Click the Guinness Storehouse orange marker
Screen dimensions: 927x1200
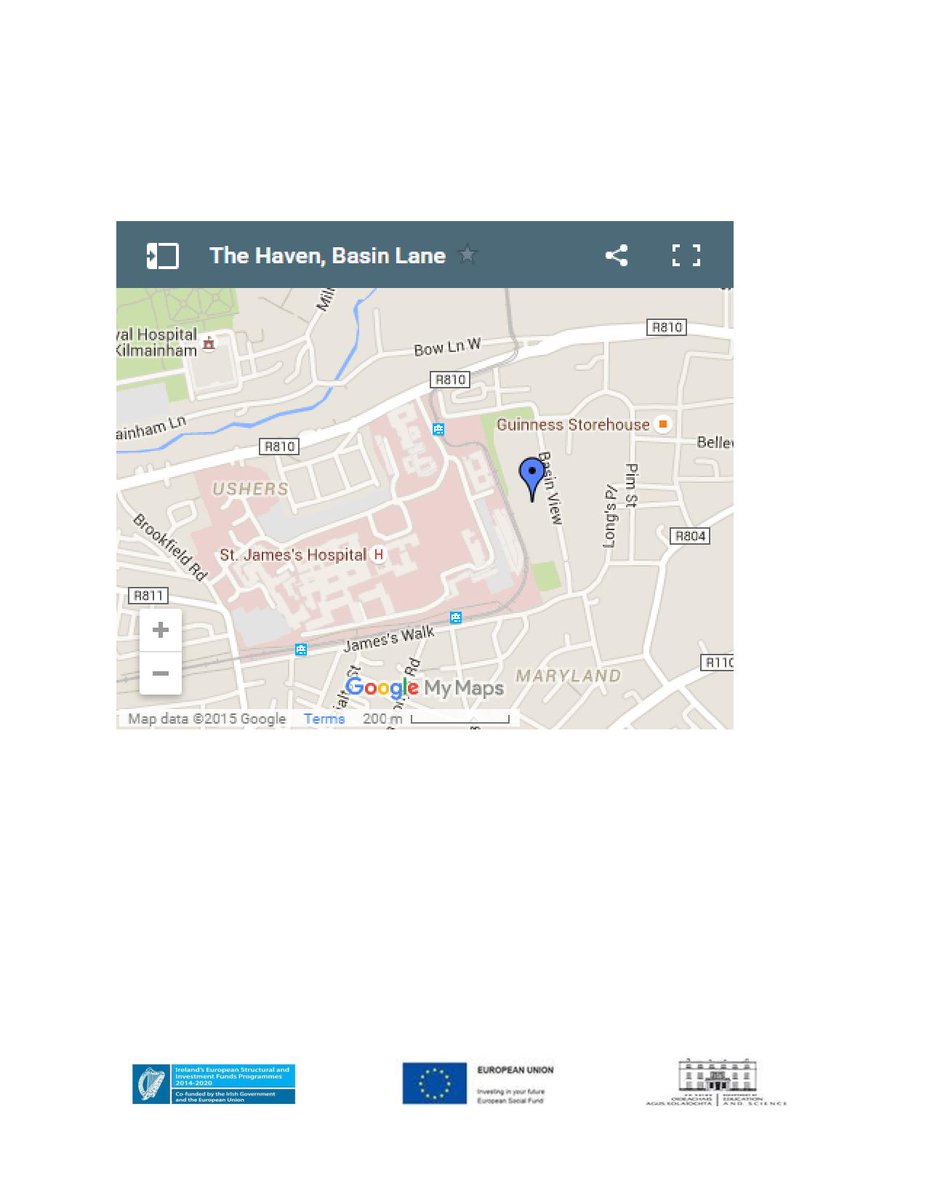click(x=662, y=424)
